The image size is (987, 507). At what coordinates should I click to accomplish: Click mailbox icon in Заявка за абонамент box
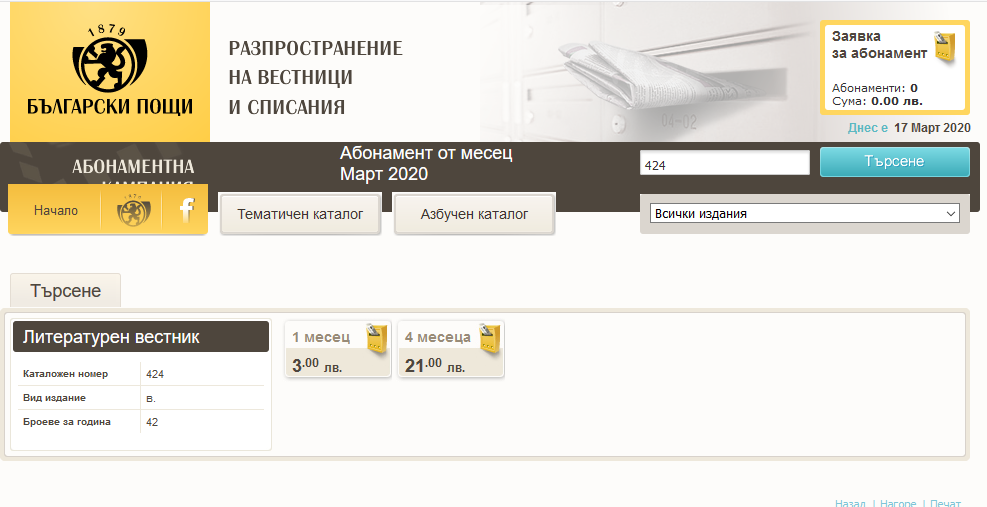(945, 47)
